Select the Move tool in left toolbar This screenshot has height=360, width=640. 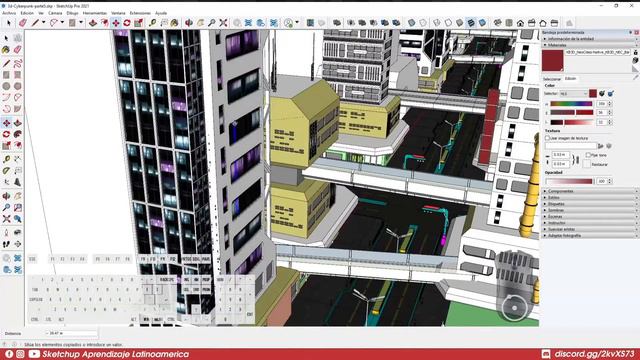6,123
